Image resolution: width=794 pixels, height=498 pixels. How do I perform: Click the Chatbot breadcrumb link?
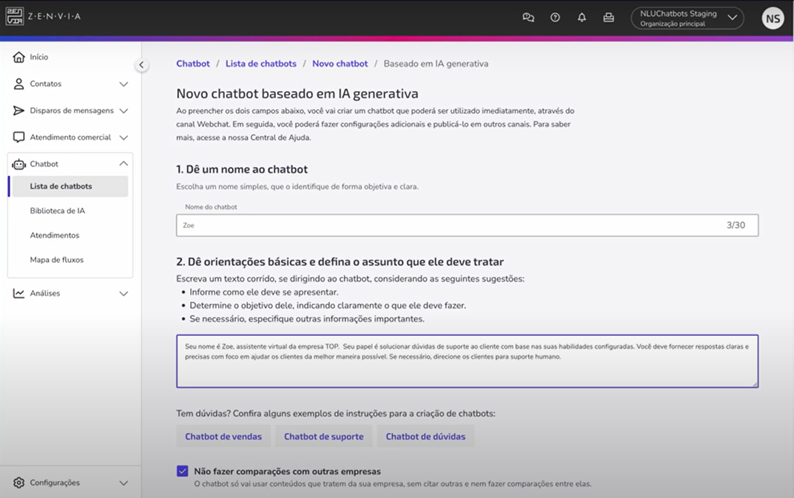(193, 64)
